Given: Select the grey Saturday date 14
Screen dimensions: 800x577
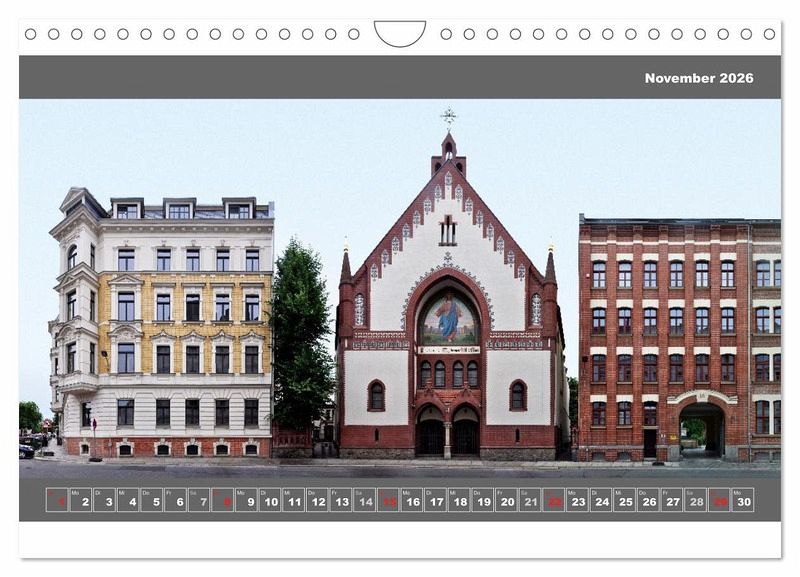Looking at the screenshot, I should [365, 500].
